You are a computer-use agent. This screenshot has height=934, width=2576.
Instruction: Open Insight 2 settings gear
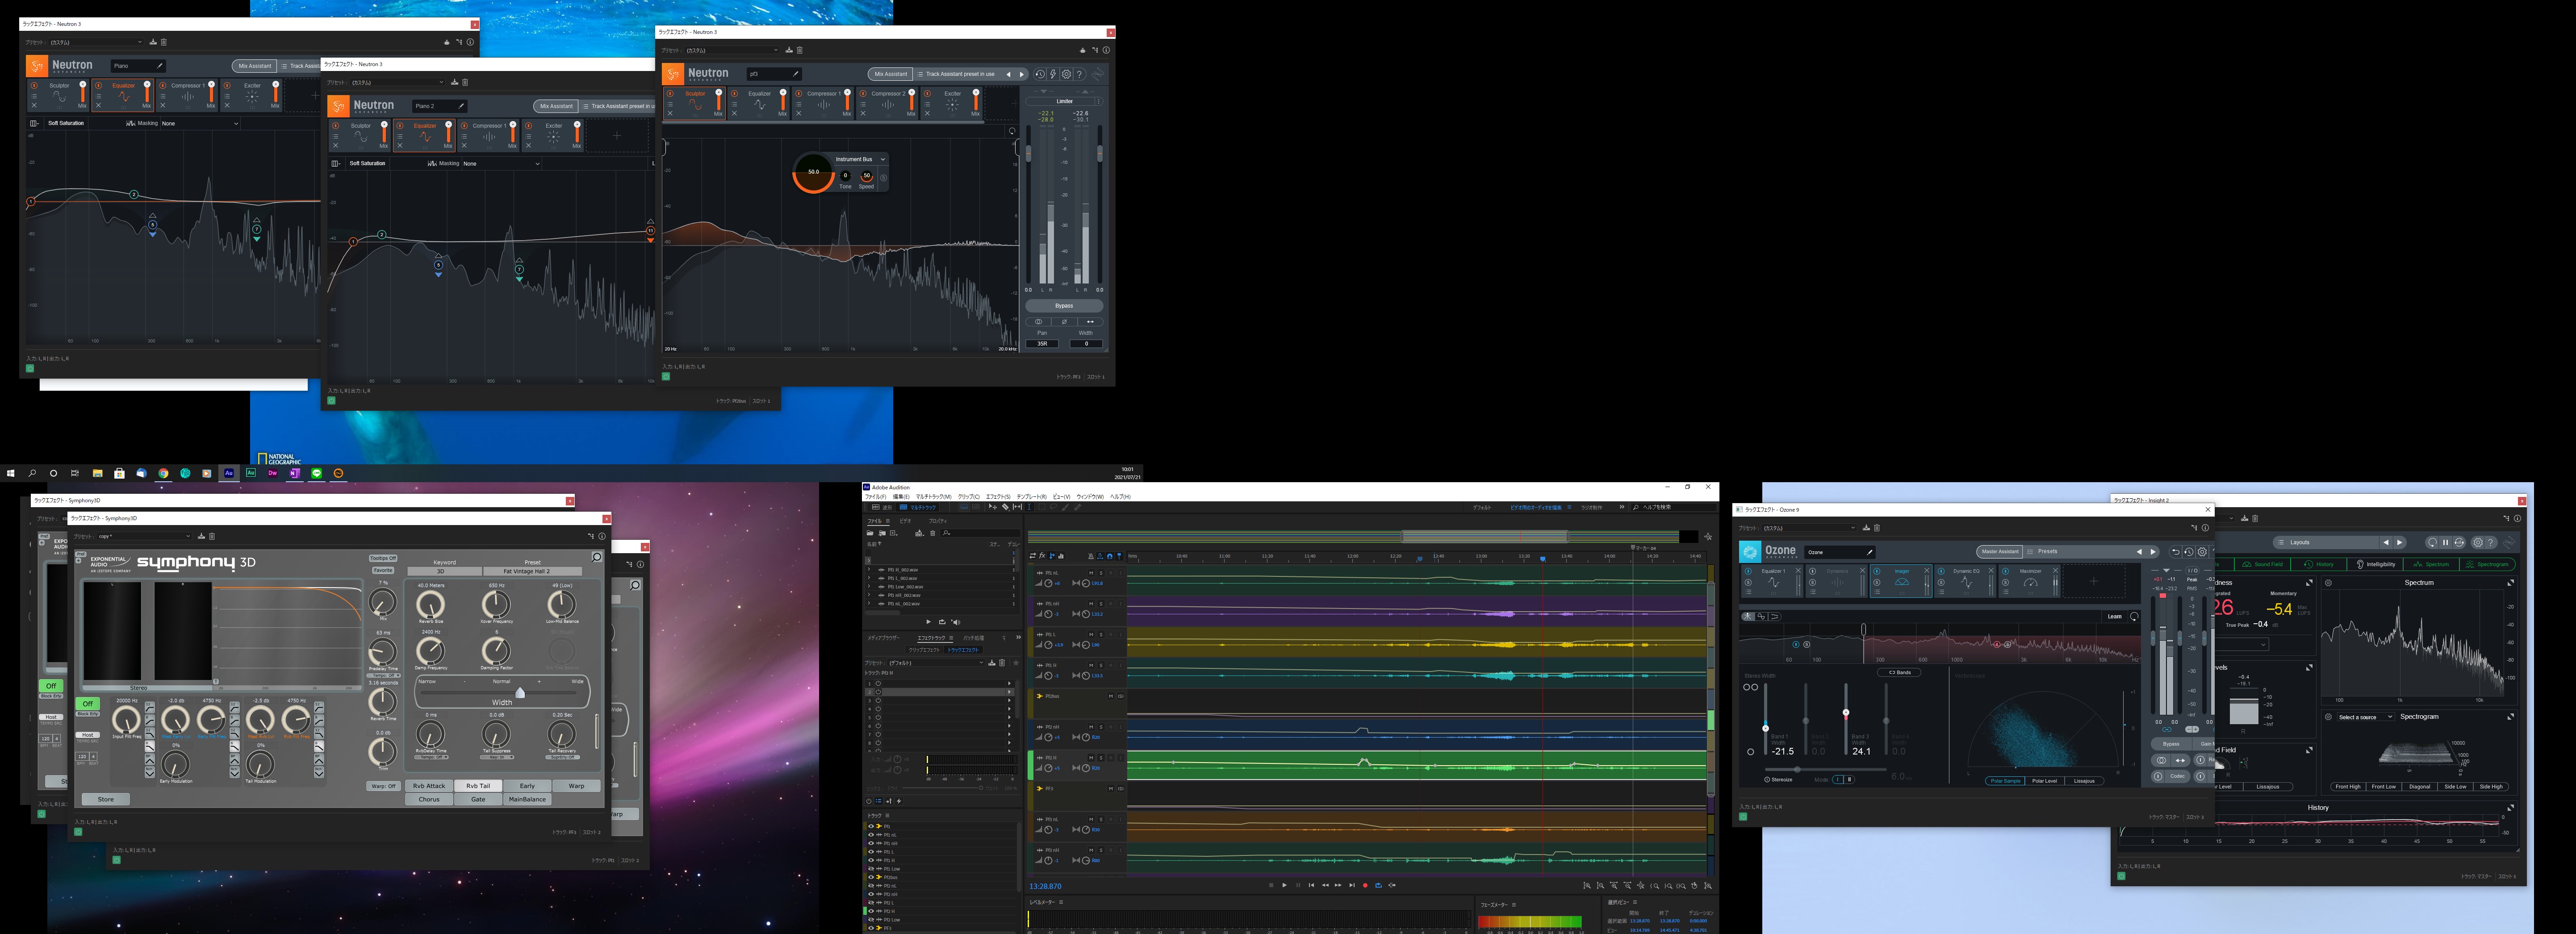[2478, 542]
